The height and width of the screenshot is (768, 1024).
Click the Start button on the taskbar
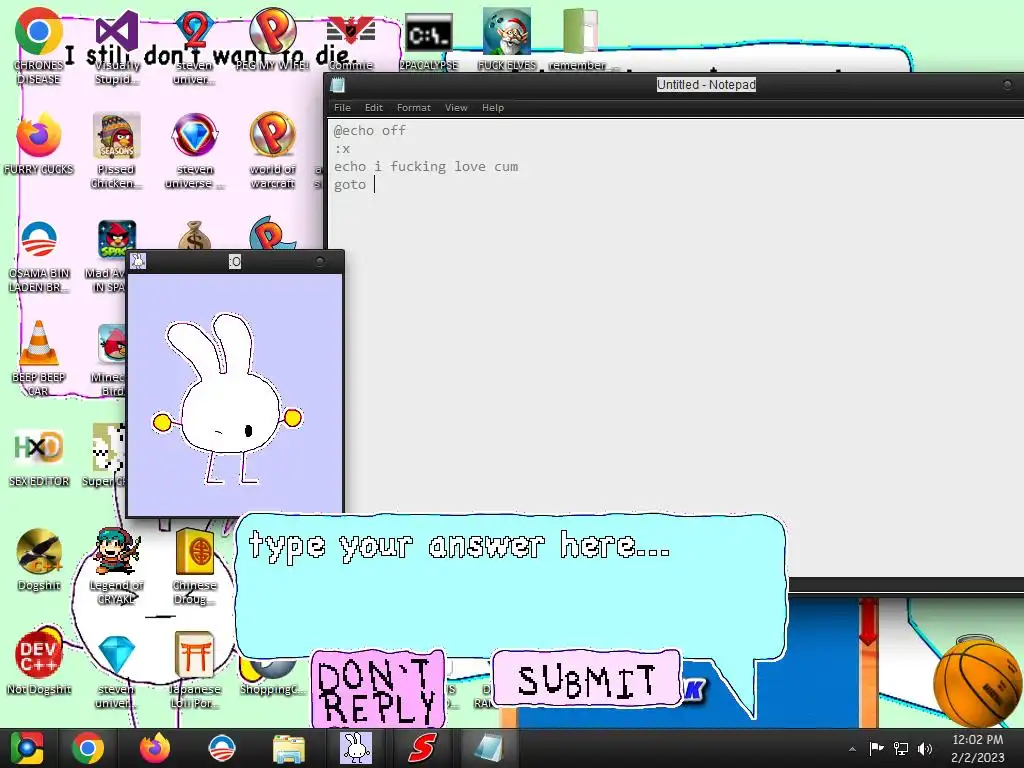pos(27,748)
